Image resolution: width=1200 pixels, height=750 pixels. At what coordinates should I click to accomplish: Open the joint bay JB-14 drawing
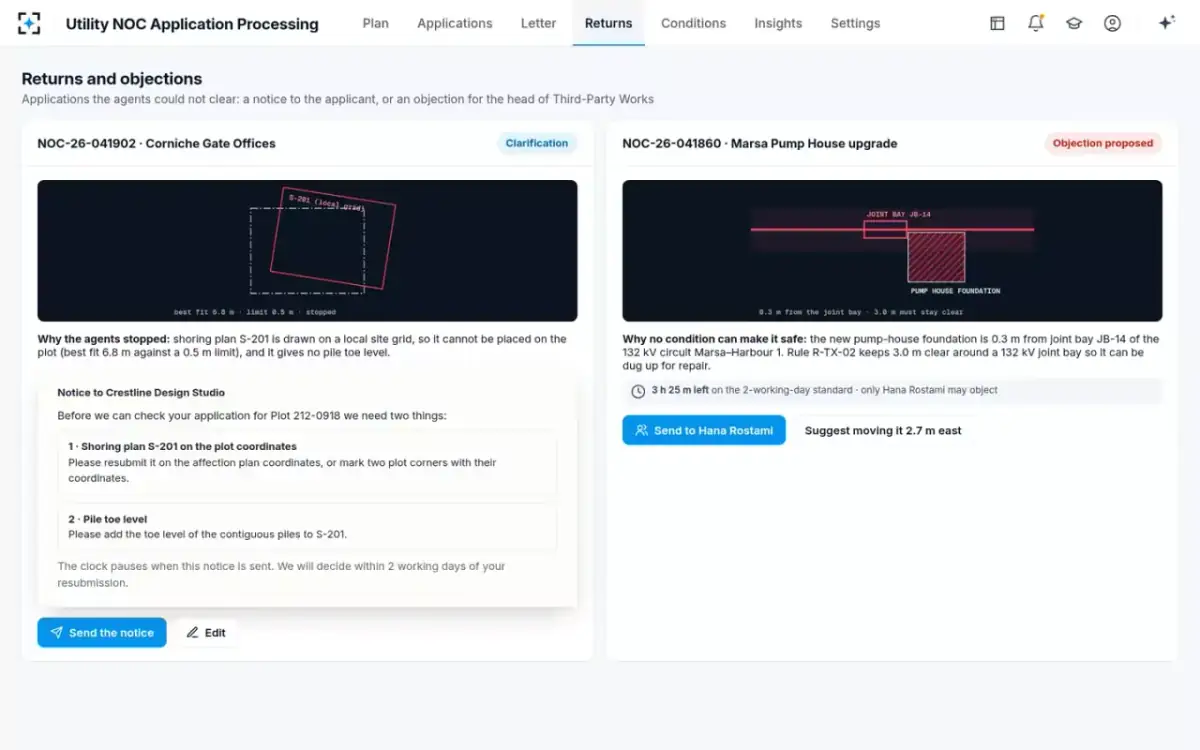pyautogui.click(x=892, y=250)
